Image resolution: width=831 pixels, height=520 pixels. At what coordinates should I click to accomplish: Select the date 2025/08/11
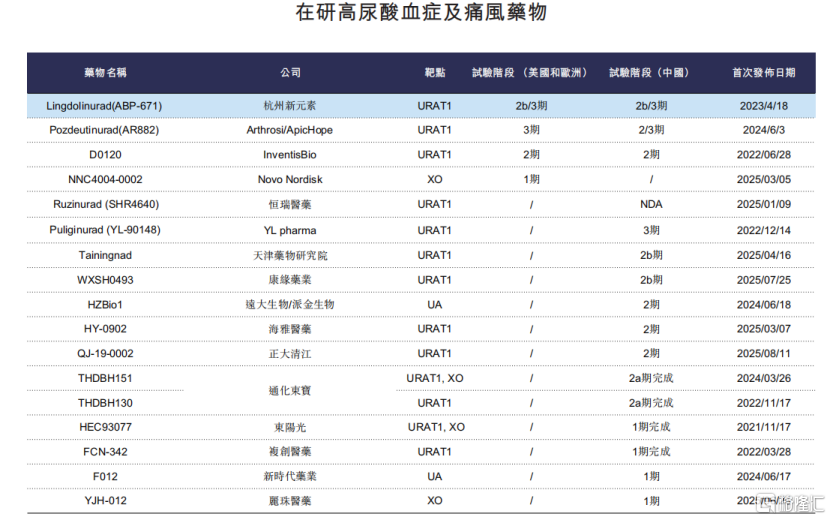(764, 354)
